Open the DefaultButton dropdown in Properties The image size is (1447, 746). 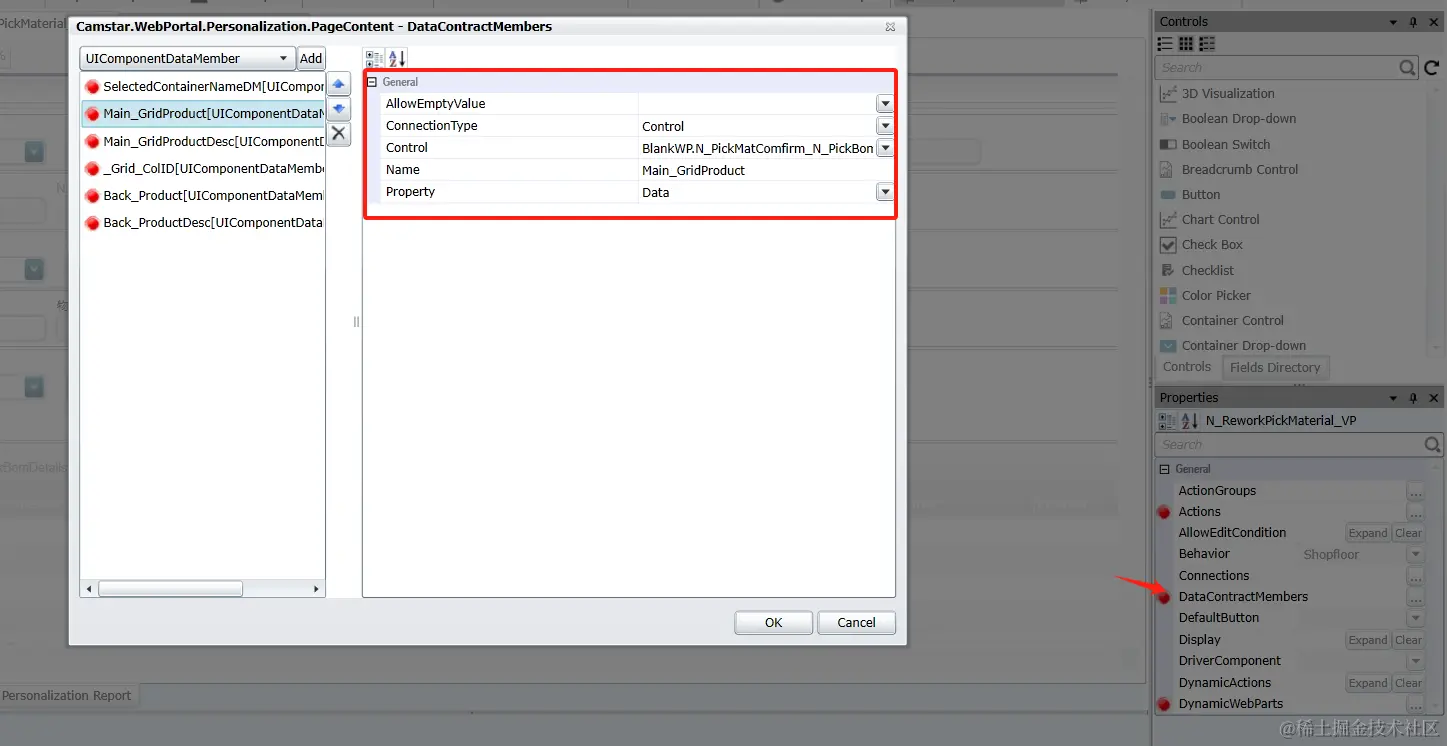(1415, 618)
